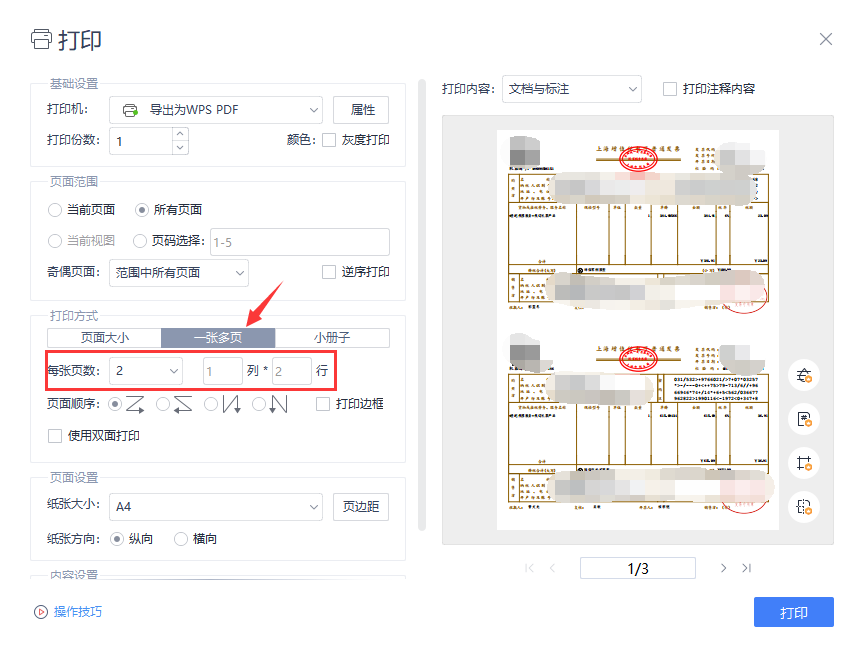Increase print copies with up arrow
Image resolution: width=847 pixels, height=651 pixels.
(x=180, y=133)
